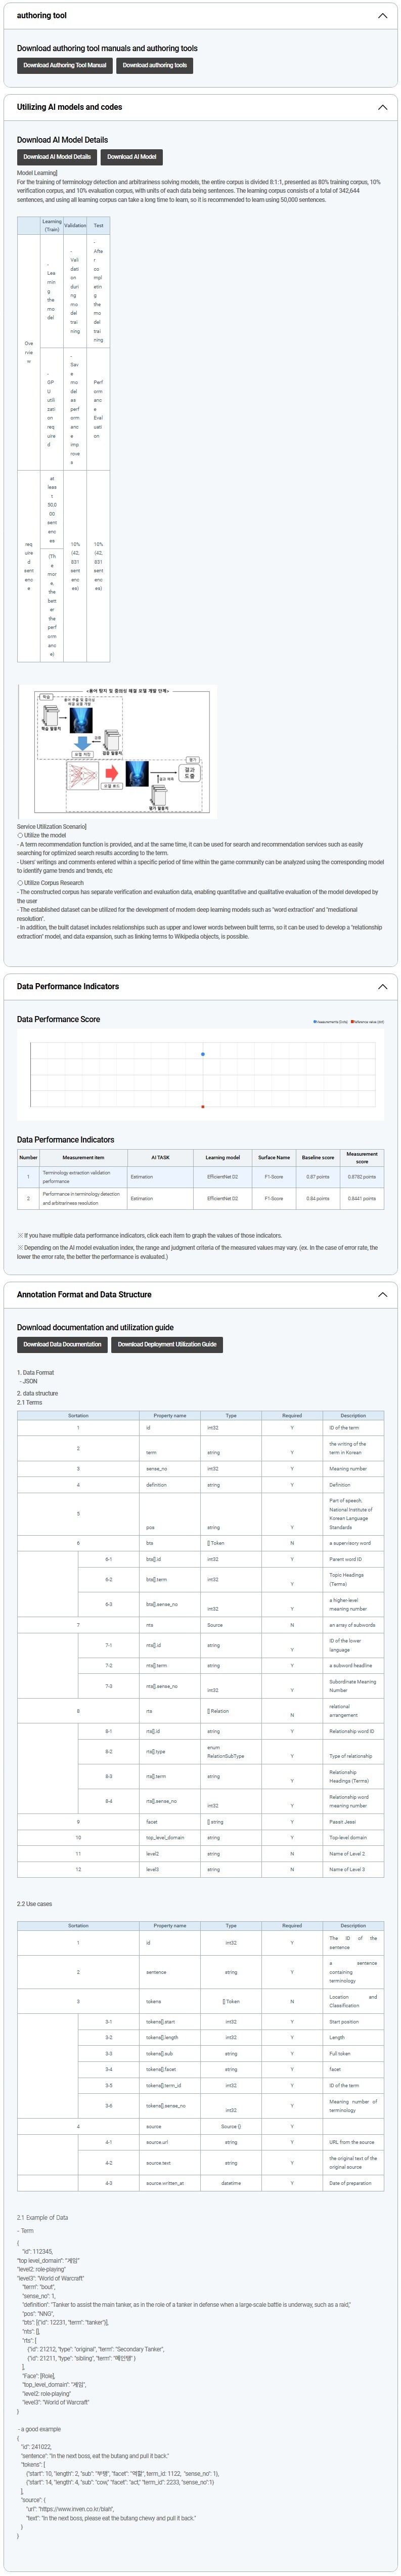Click the Learning model column header
The width and height of the screenshot is (401, 2576).
[222, 1157]
